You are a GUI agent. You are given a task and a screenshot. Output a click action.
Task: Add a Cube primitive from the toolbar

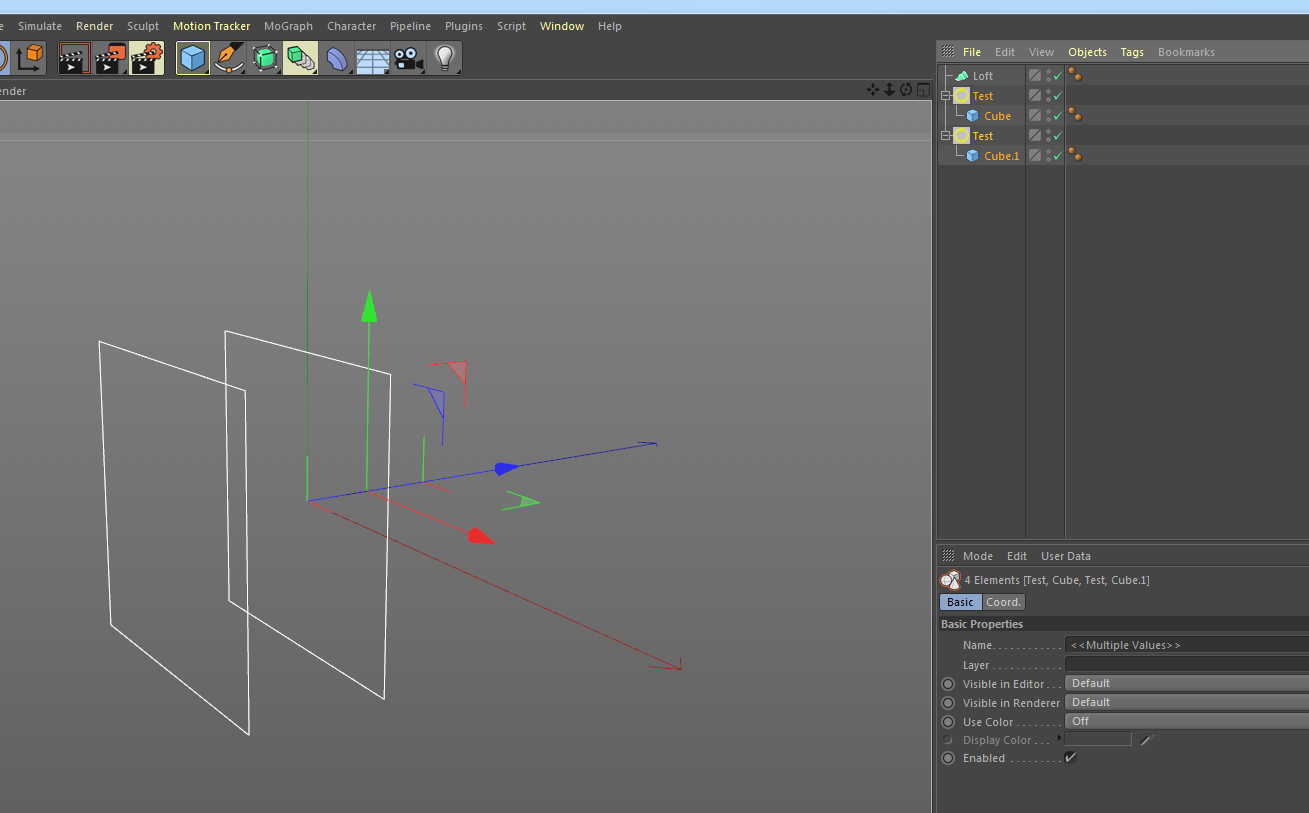pos(193,58)
